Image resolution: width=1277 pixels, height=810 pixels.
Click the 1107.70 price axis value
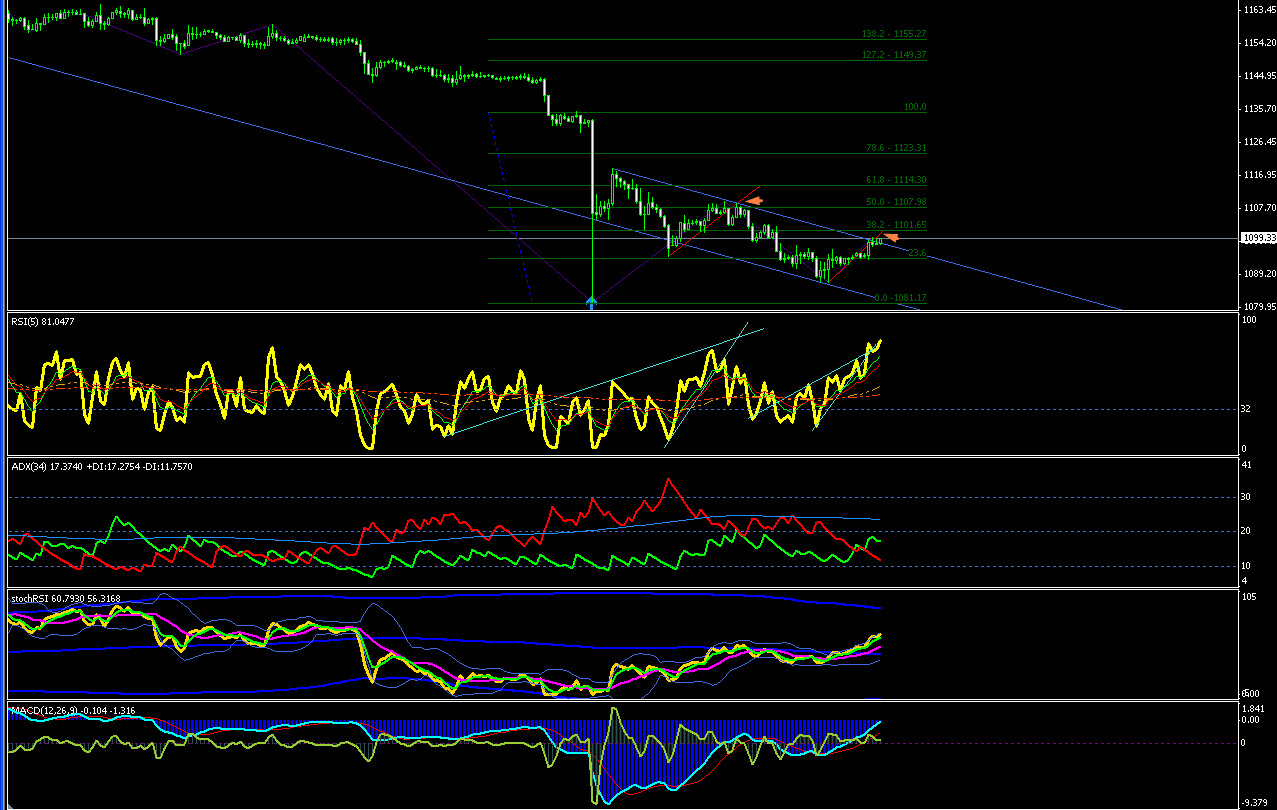tap(1258, 208)
